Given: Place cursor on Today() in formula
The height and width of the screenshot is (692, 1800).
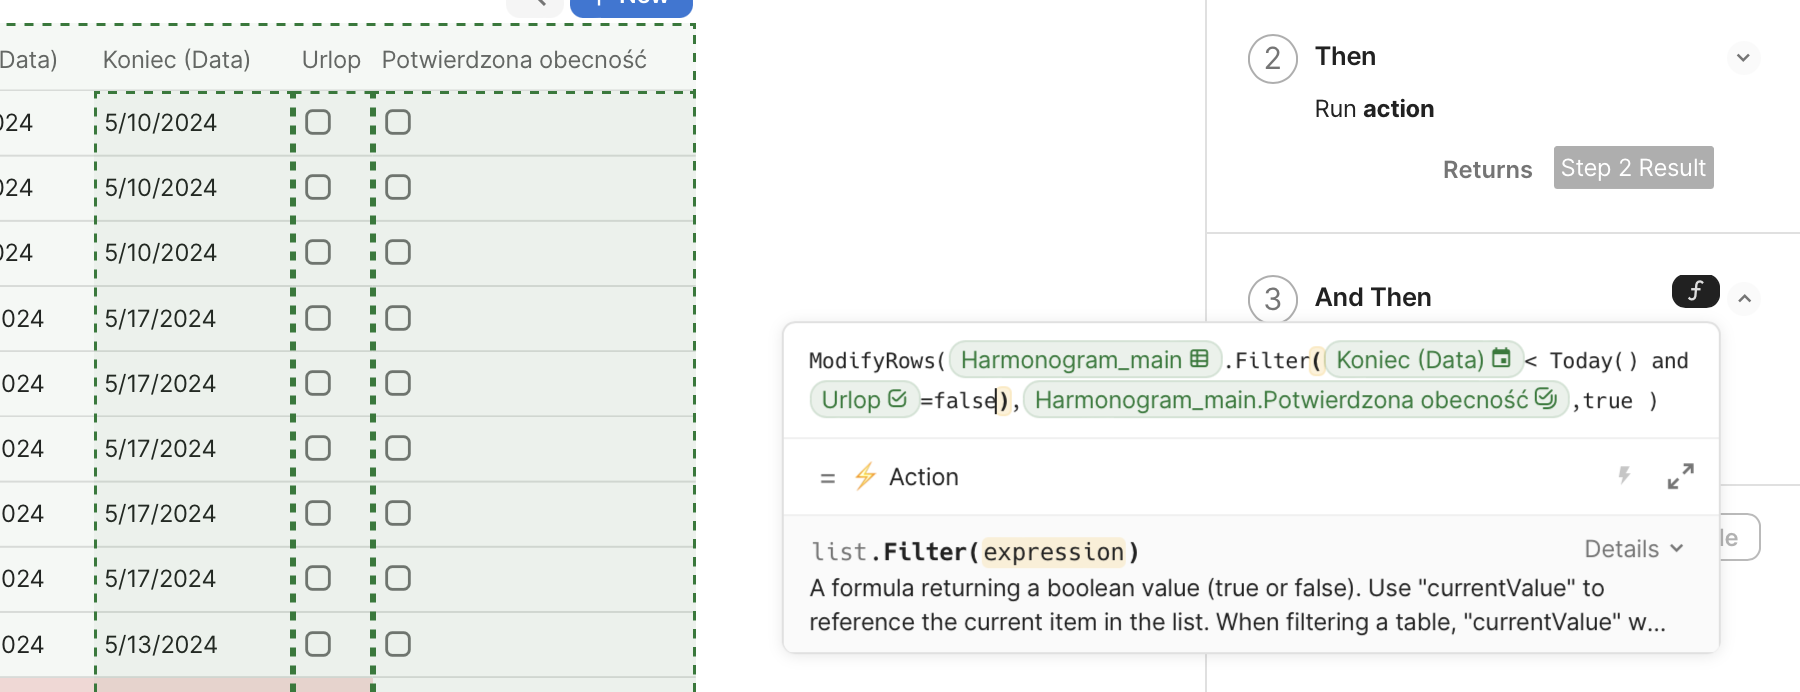Looking at the screenshot, I should pos(1592,361).
